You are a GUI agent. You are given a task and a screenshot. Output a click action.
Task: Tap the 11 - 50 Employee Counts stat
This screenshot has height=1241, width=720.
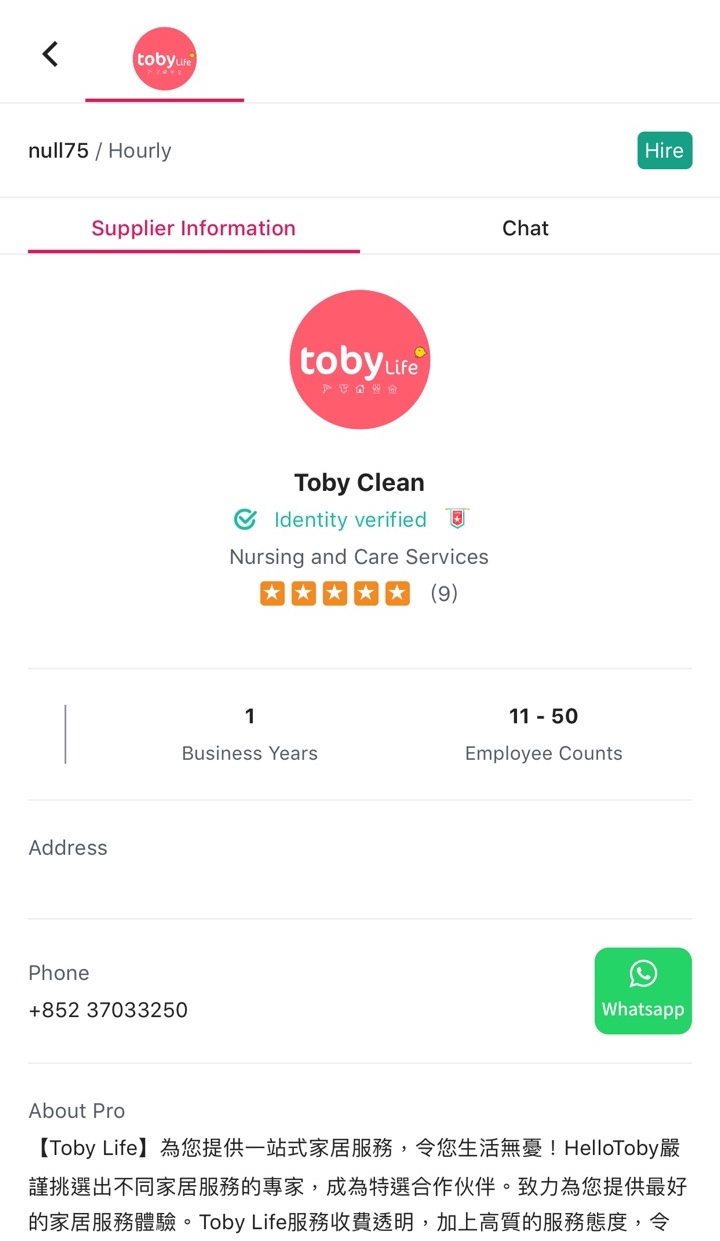[x=544, y=734]
